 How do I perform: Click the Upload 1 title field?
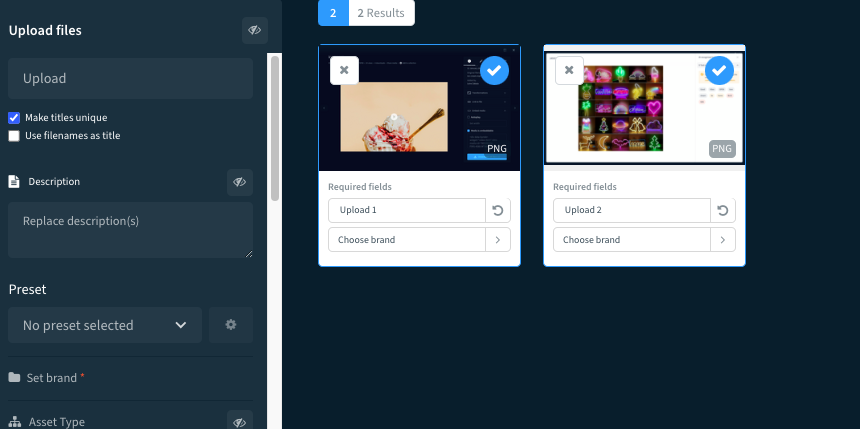[407, 210]
